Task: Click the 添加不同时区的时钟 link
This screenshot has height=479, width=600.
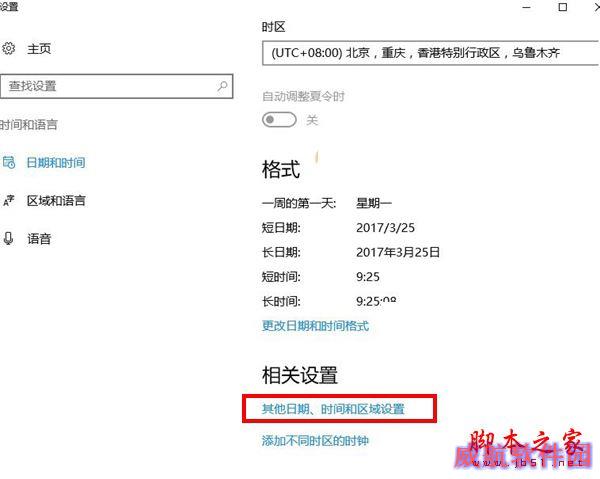Action: [x=315, y=441]
